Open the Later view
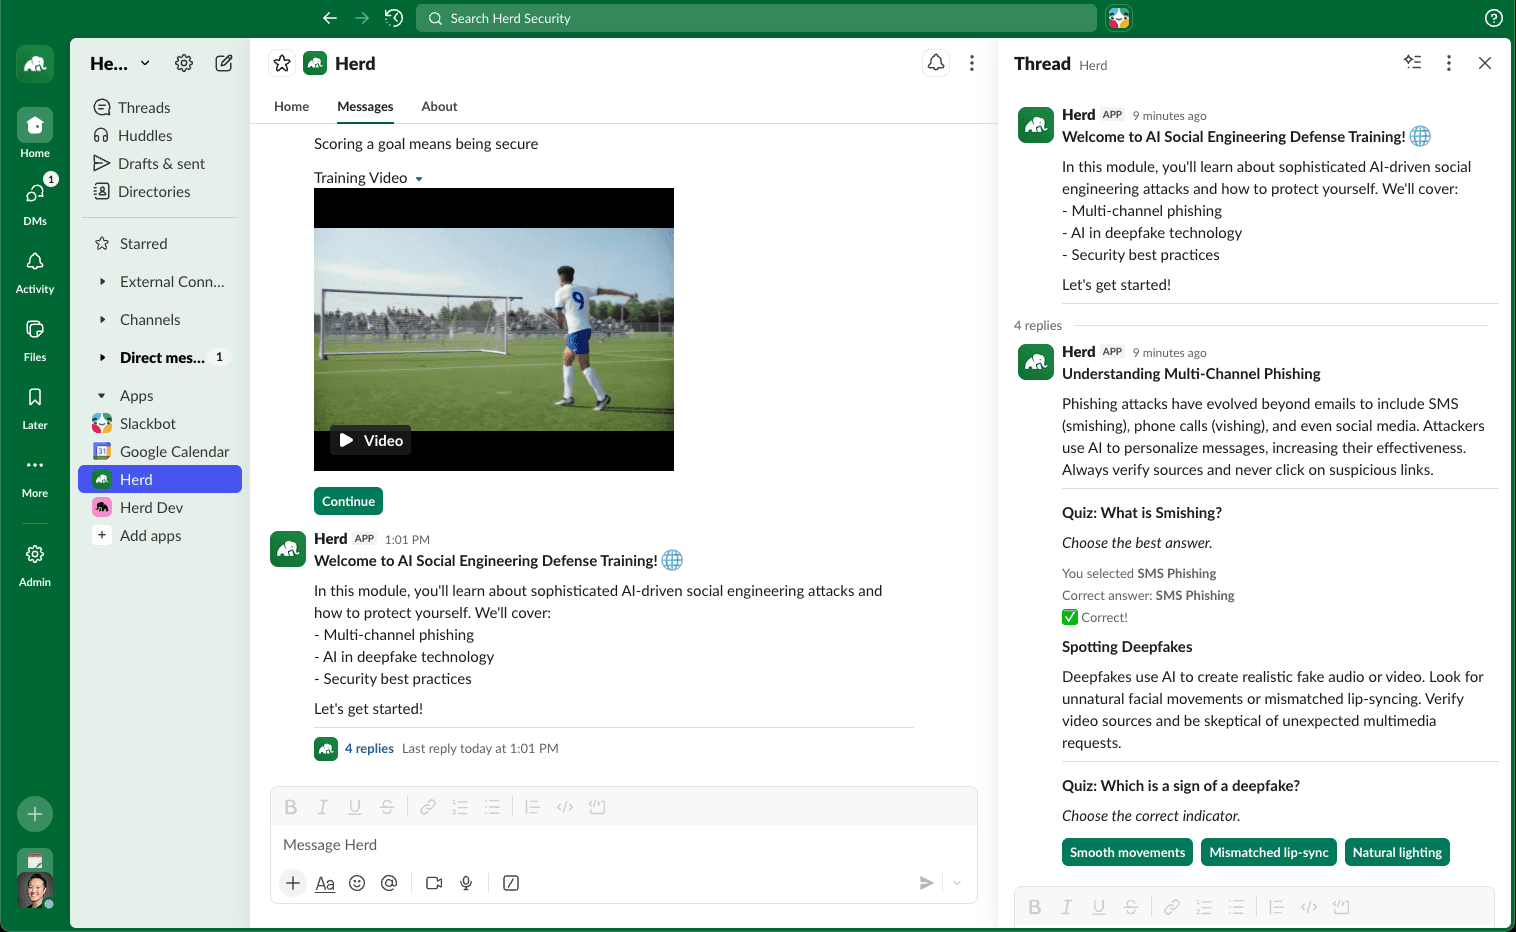 [34, 404]
